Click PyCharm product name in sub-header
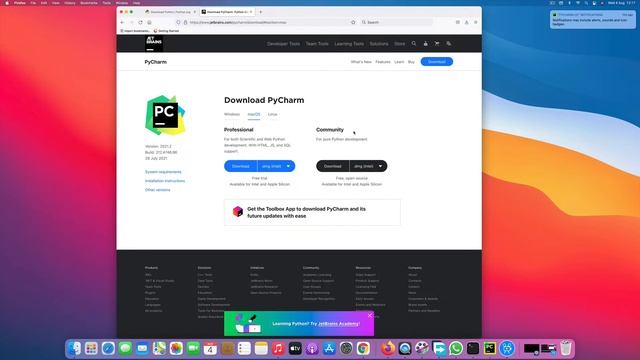The height and width of the screenshot is (360, 640). [156, 62]
